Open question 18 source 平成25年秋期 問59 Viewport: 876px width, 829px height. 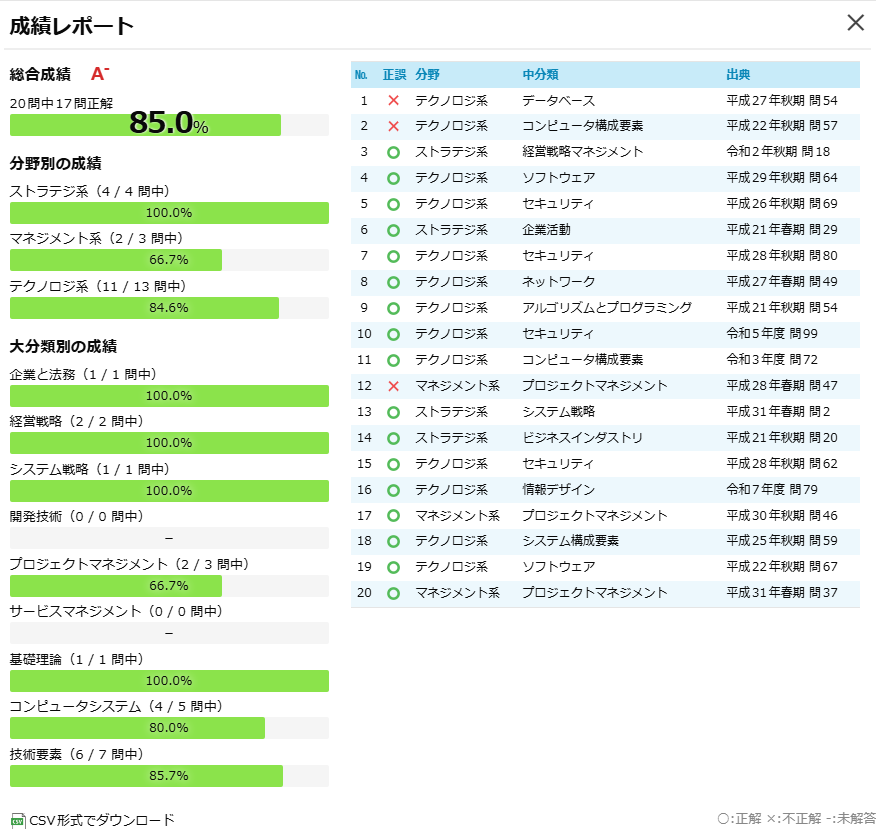(x=781, y=541)
